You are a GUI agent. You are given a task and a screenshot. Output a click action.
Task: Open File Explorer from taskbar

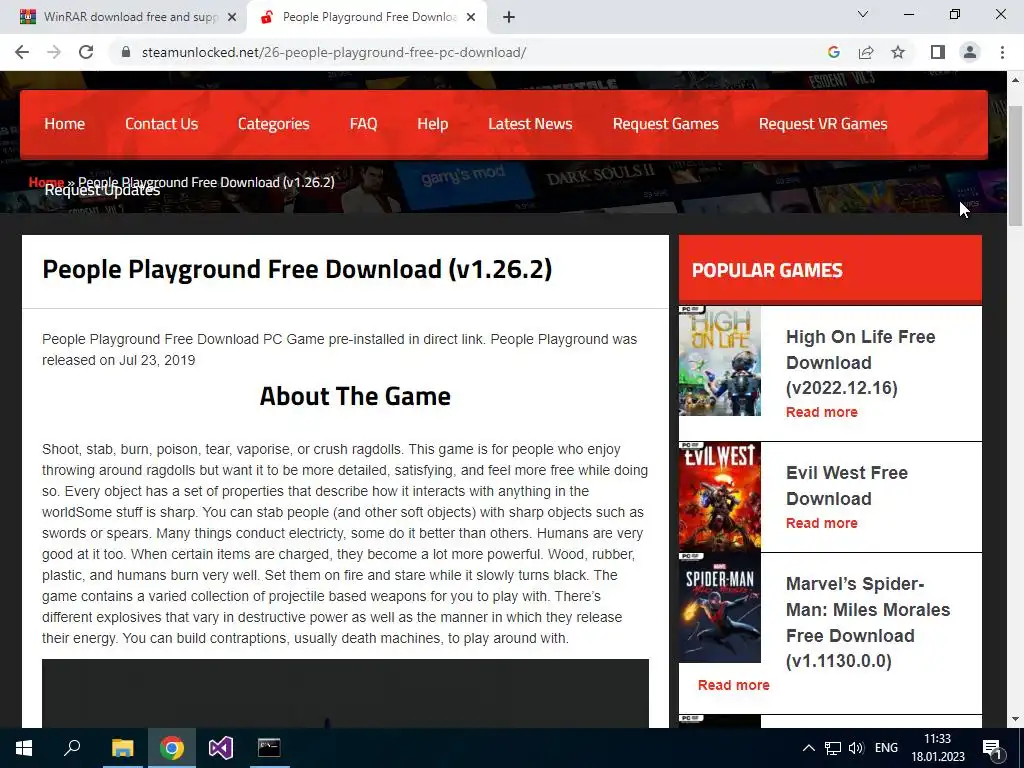pyautogui.click(x=122, y=748)
